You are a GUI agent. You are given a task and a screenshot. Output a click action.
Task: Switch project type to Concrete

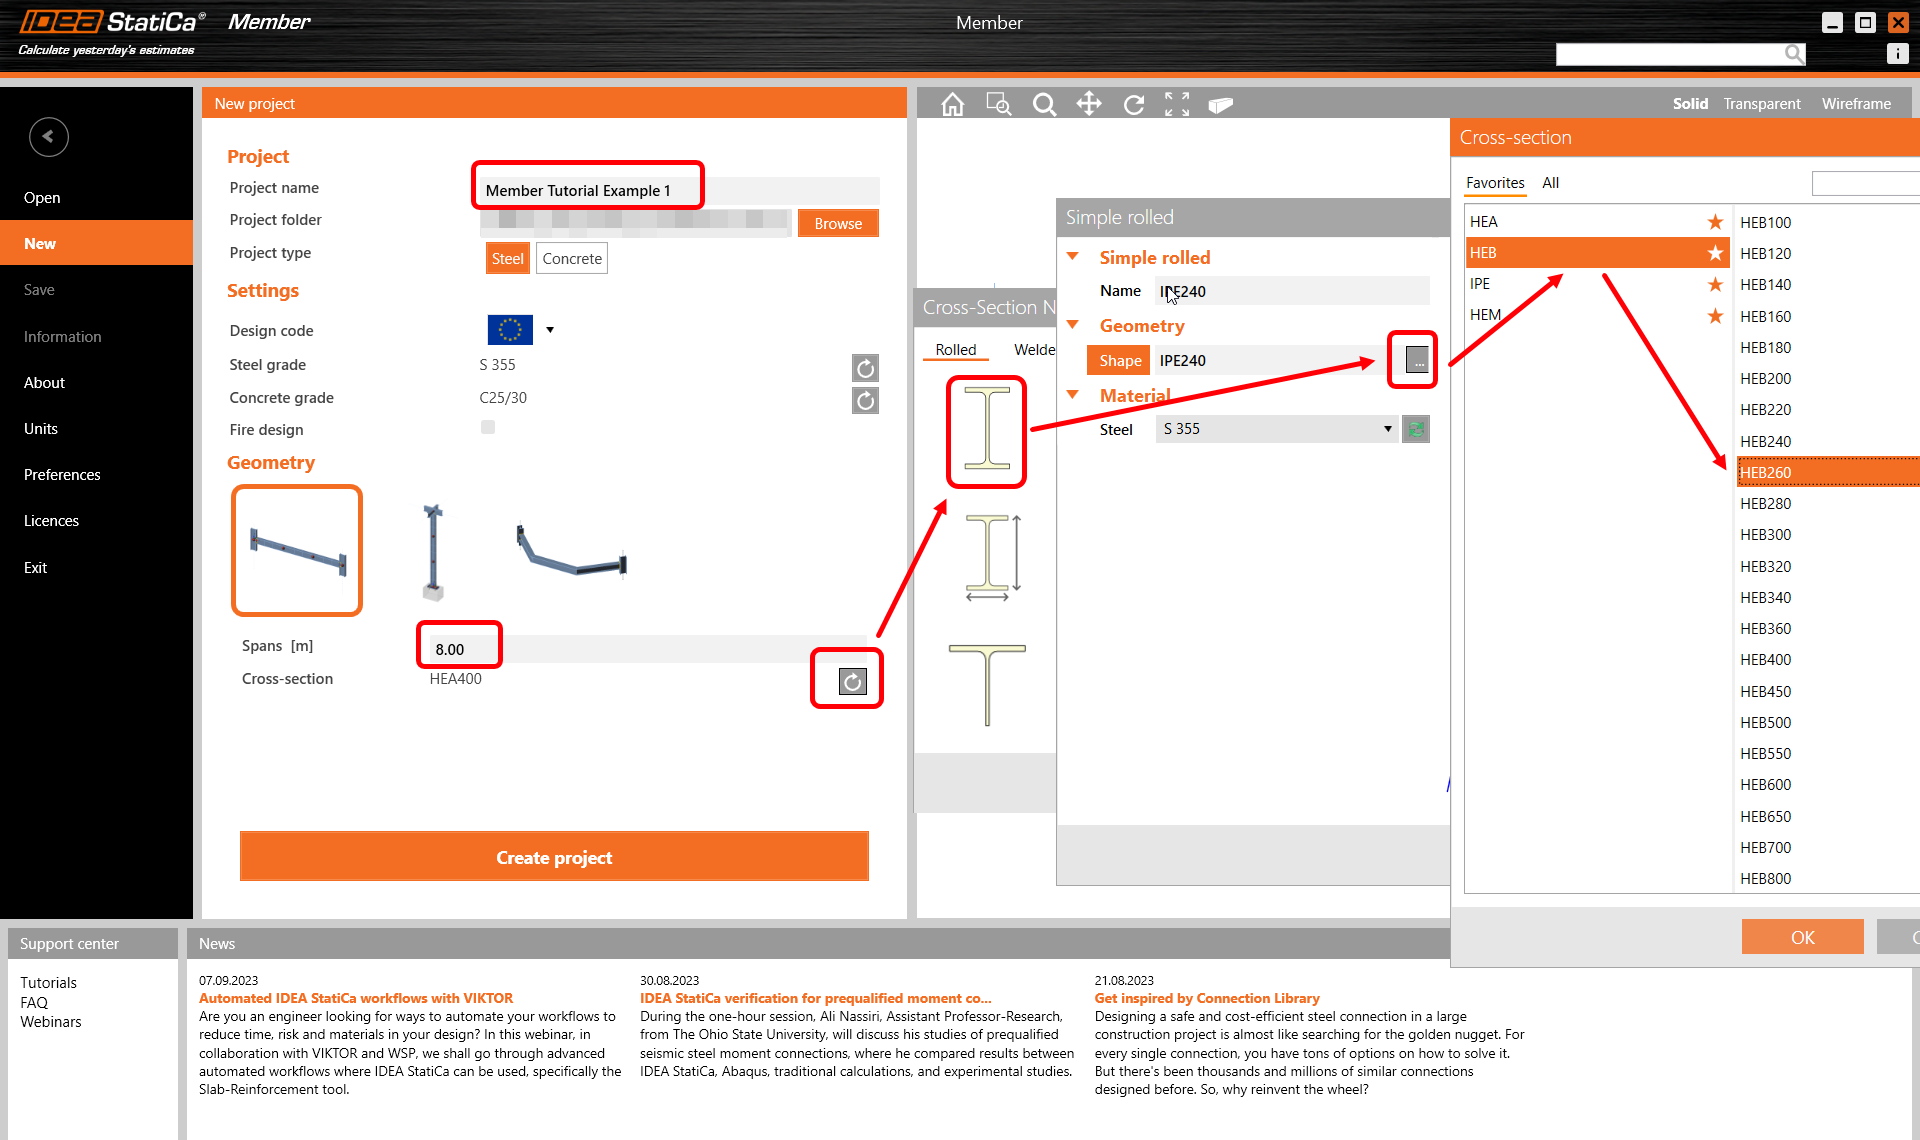click(571, 258)
